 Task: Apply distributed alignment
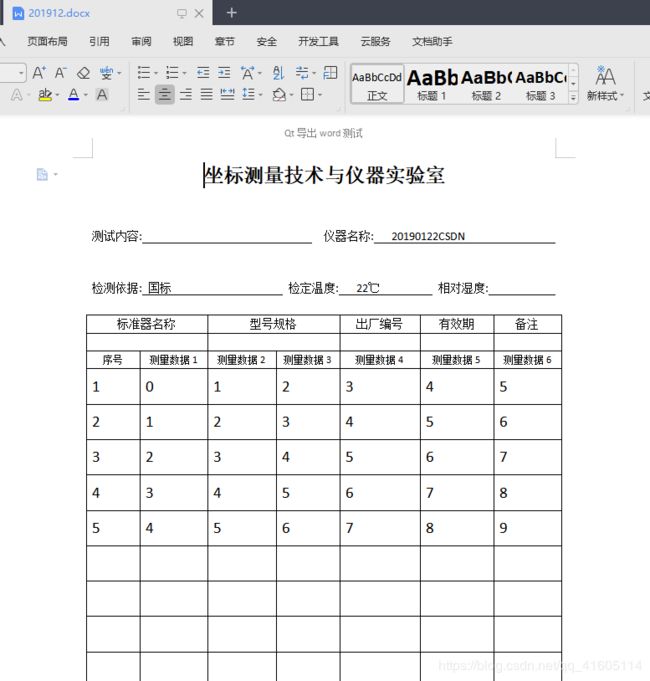227,94
